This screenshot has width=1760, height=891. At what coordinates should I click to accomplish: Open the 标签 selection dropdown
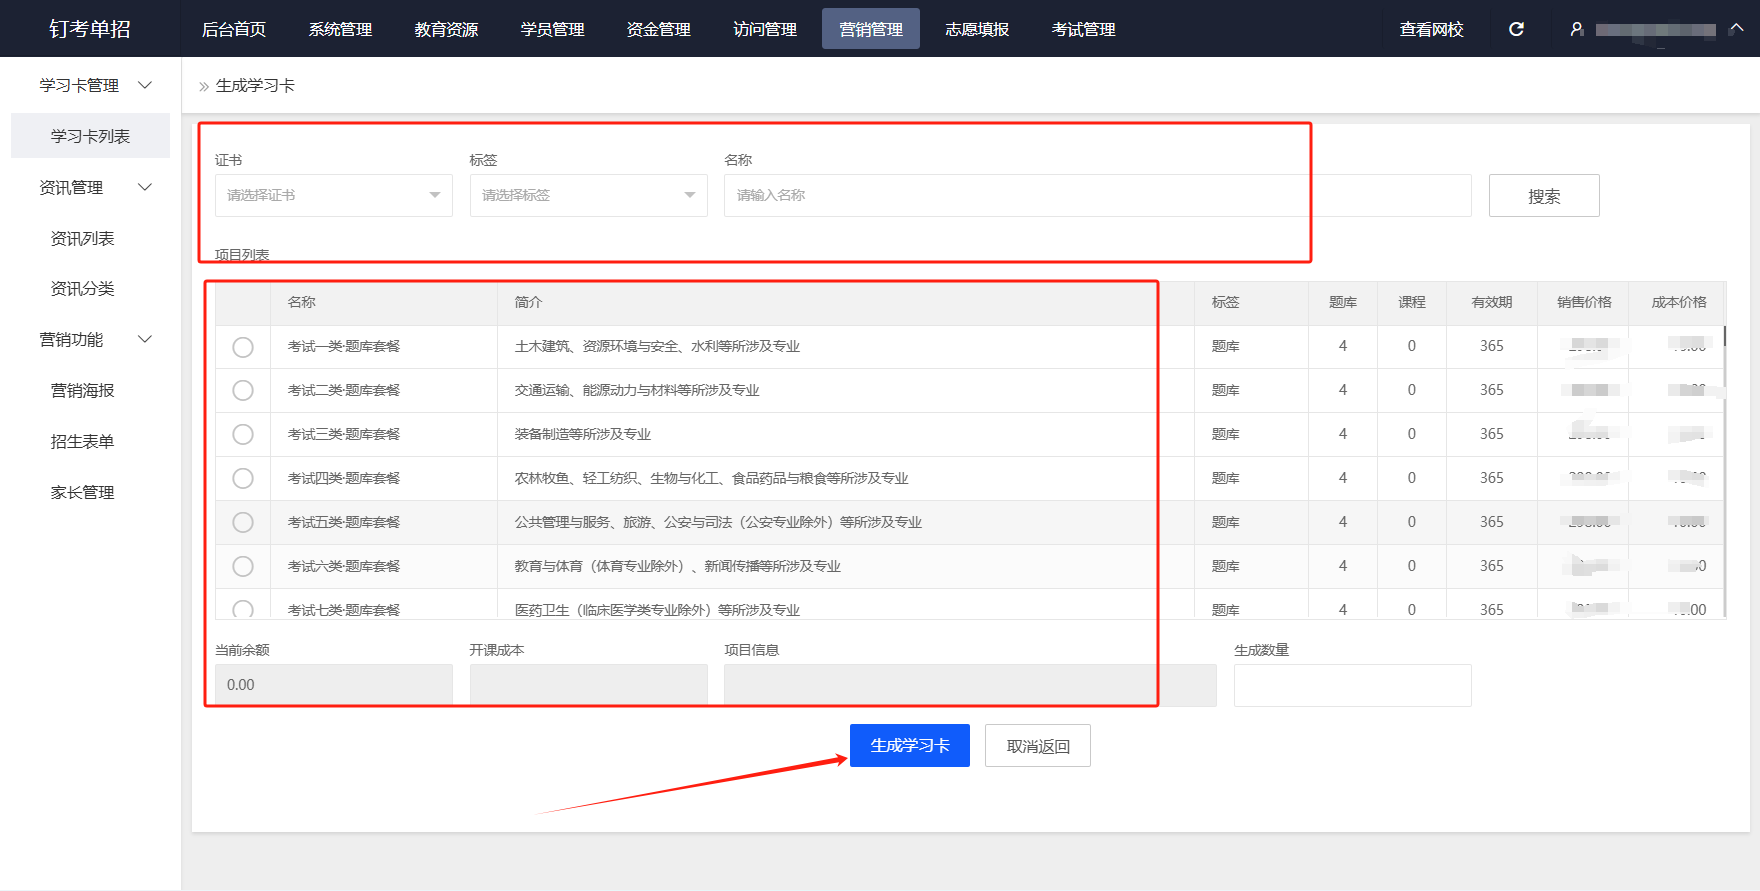pos(588,196)
